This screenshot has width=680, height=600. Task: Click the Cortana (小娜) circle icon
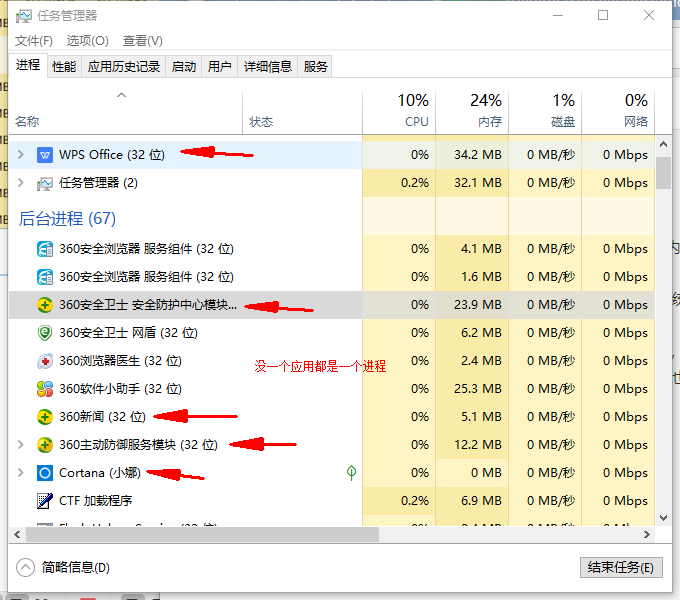(45, 473)
